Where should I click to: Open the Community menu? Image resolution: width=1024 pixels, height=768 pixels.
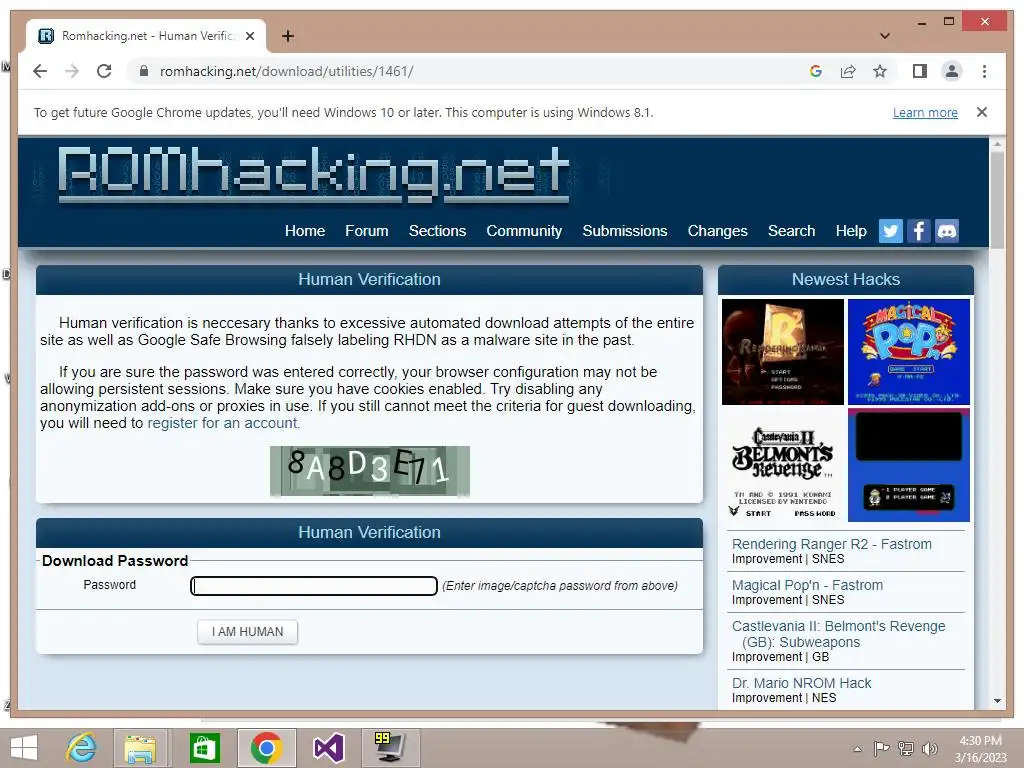[524, 231]
